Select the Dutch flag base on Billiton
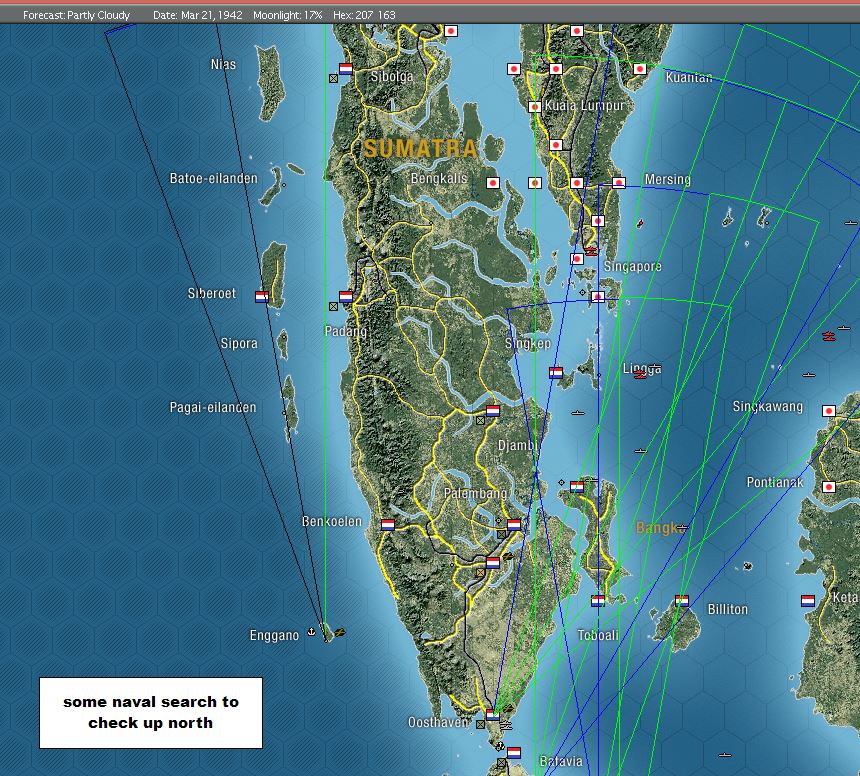 pos(682,601)
